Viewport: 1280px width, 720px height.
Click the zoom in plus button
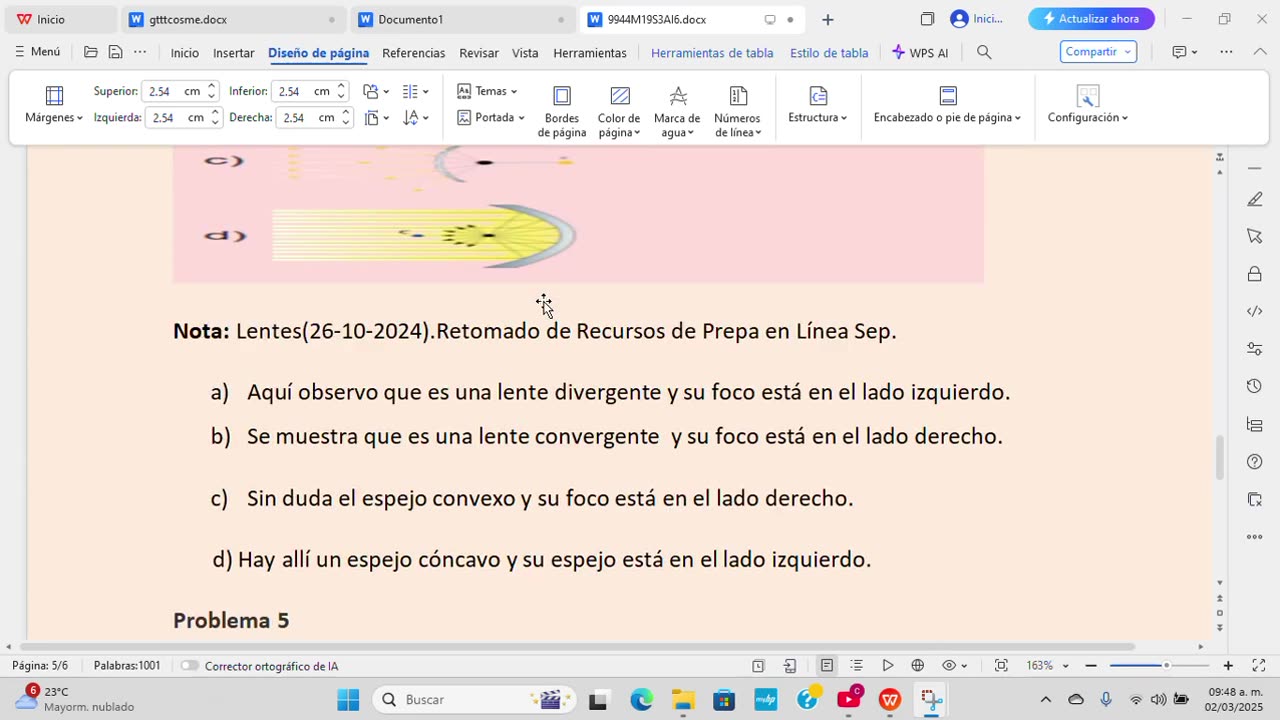[1228, 666]
